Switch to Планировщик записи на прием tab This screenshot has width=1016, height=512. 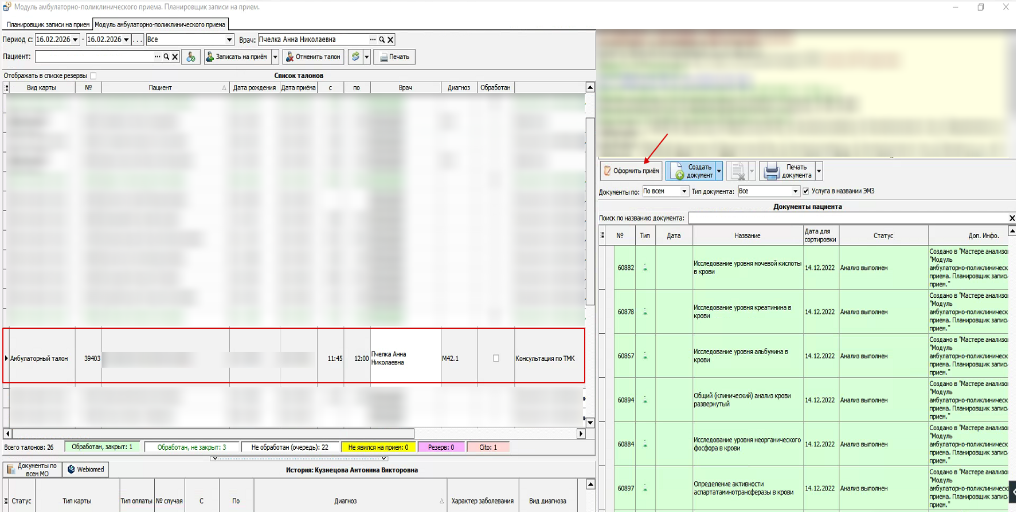pos(47,22)
